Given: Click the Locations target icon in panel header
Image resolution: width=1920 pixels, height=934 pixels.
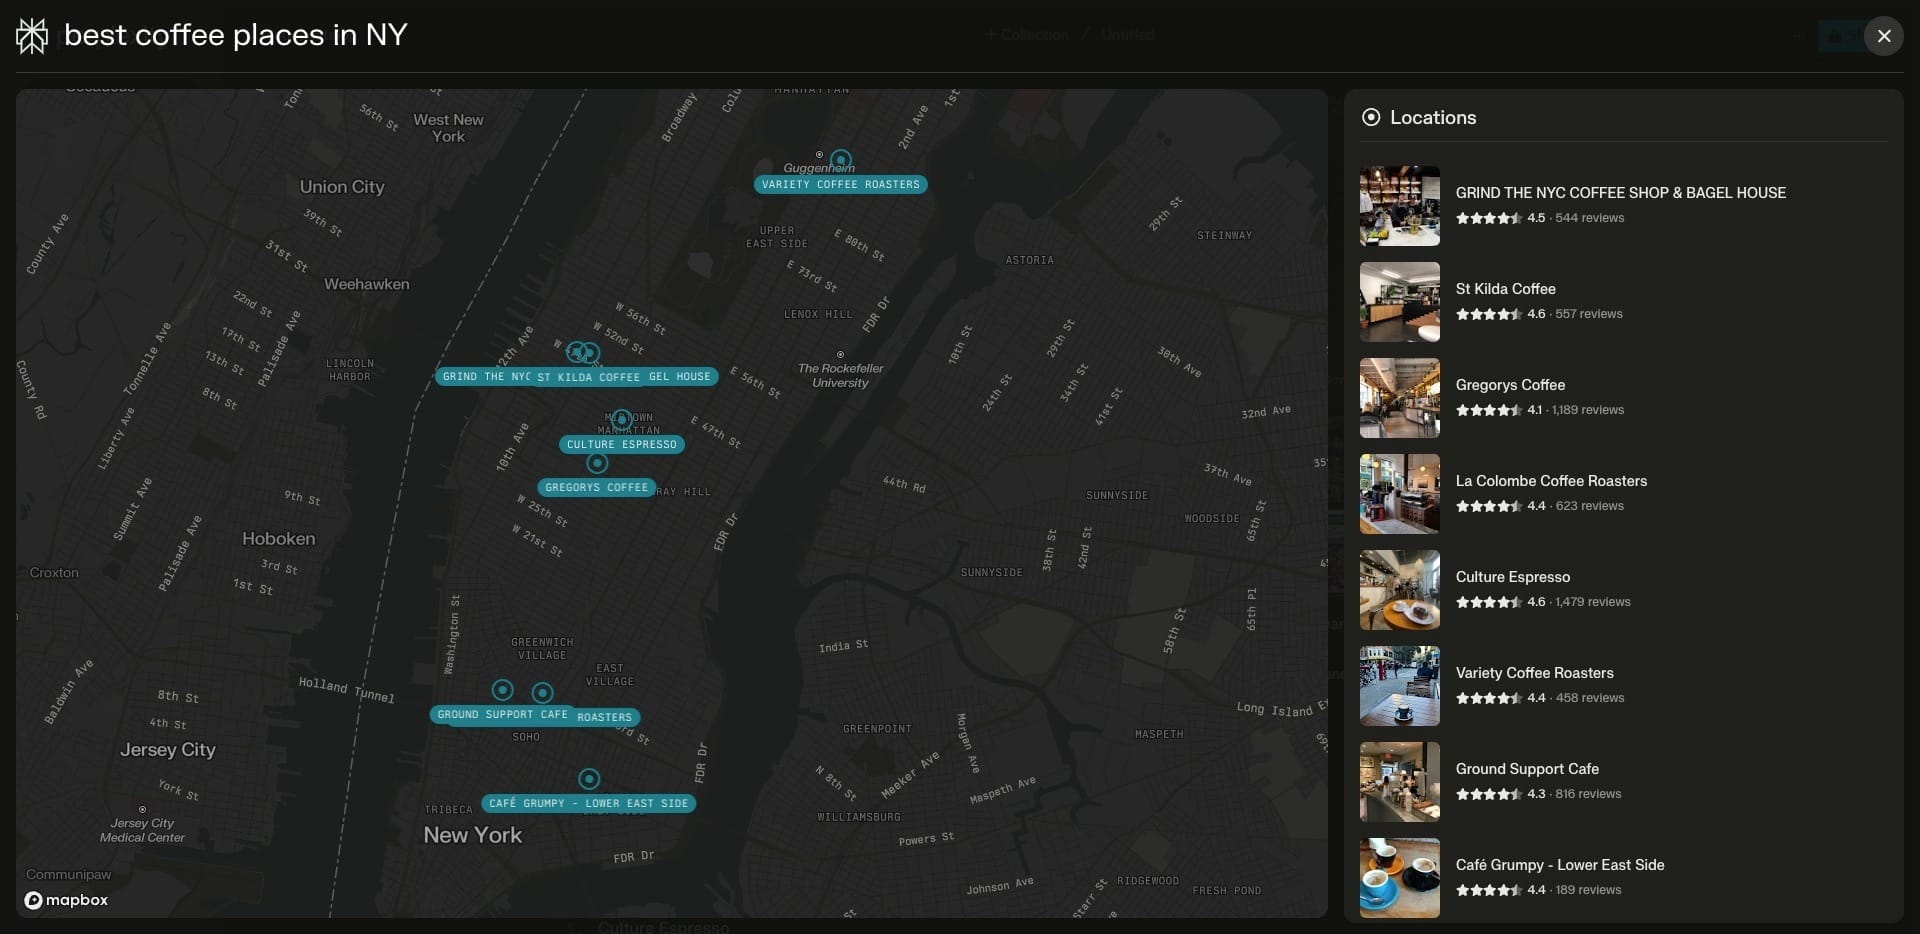Looking at the screenshot, I should [x=1371, y=117].
